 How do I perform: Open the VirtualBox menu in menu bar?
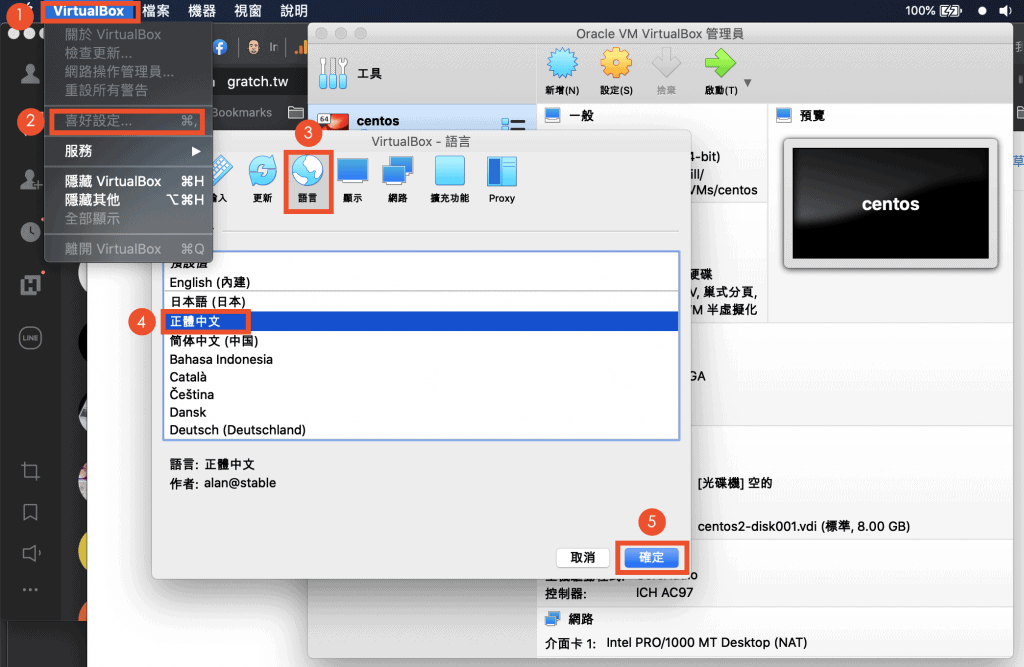(89, 11)
